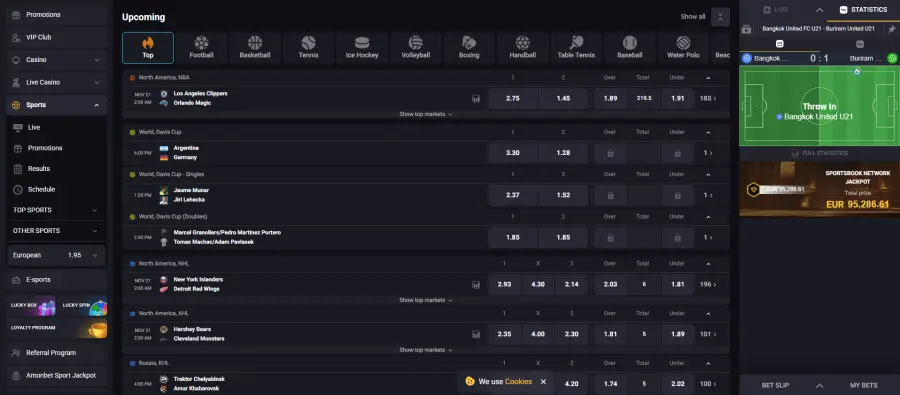Open statistics icon for Hershey Bears match
The width and height of the screenshot is (900, 395).
tap(476, 334)
